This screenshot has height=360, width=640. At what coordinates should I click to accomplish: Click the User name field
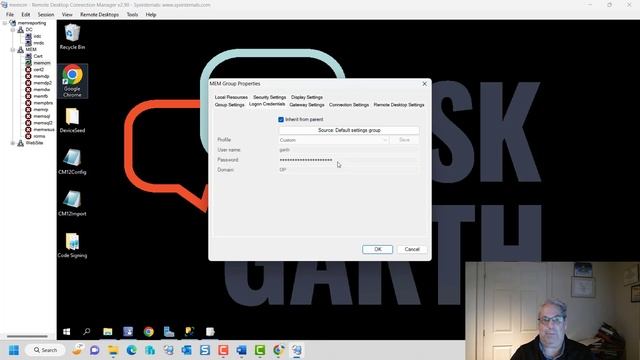point(348,150)
